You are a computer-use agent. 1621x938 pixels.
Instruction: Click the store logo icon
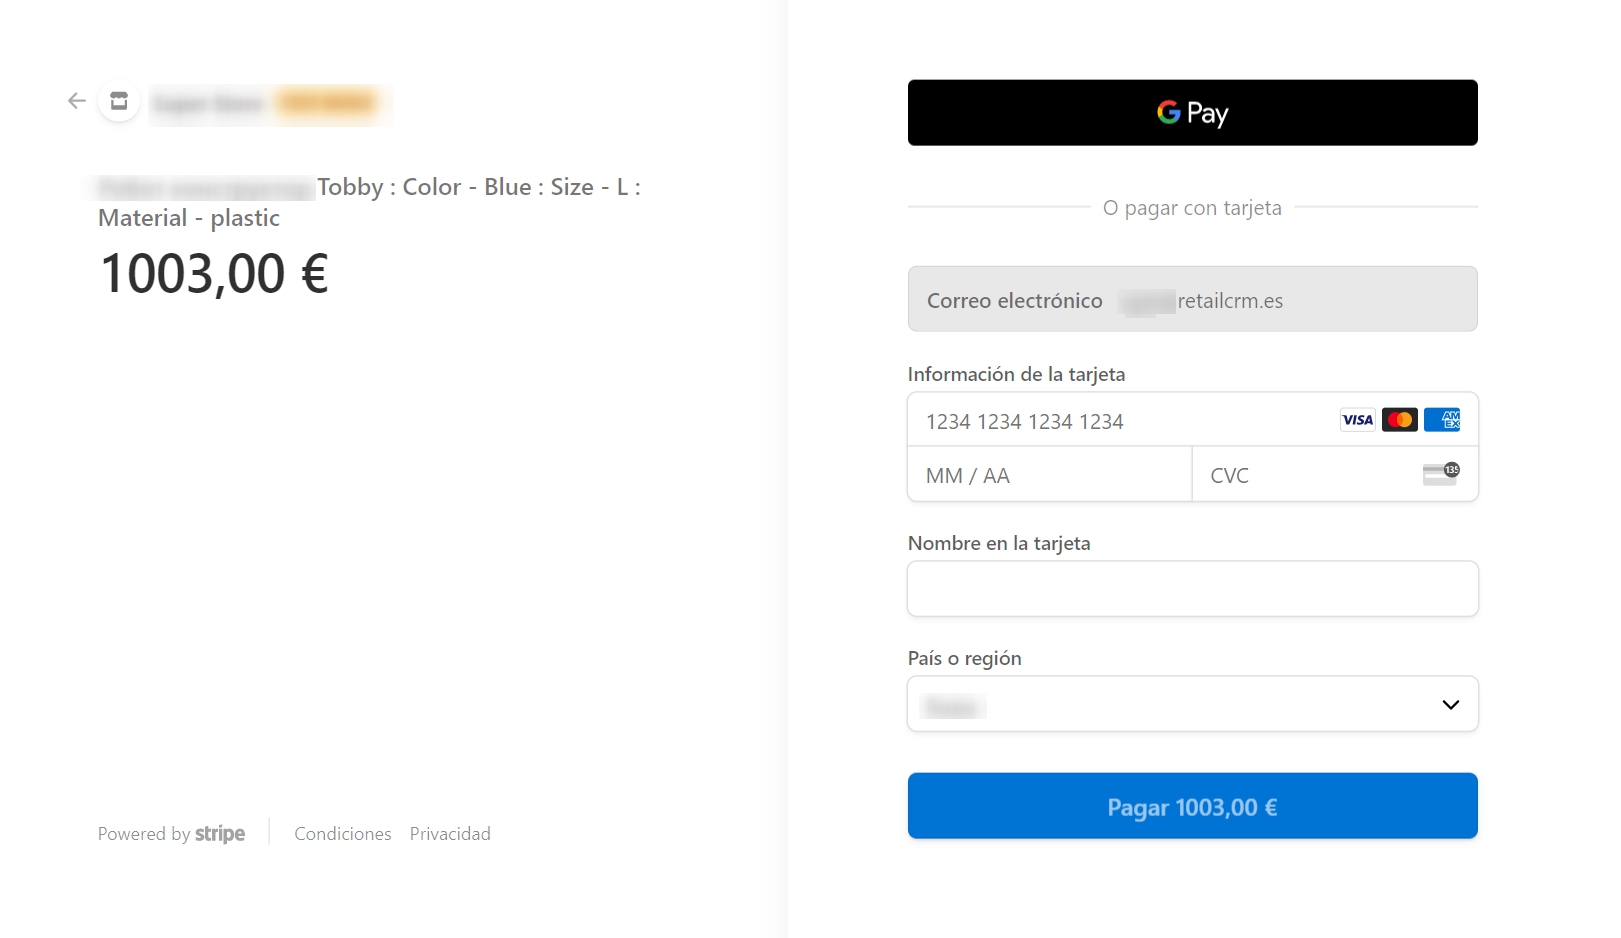(119, 101)
